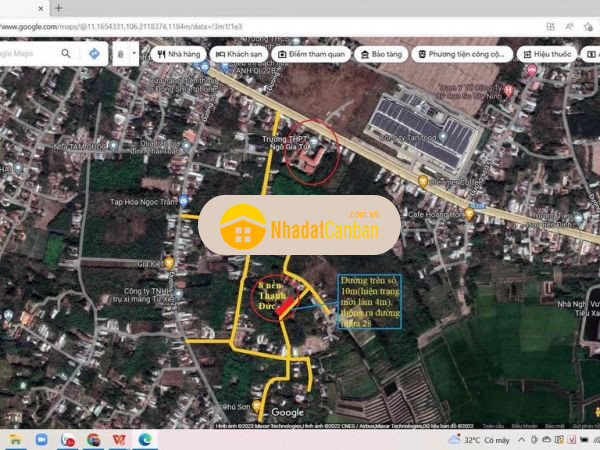Select the Bảo tàng category chip

385,53
